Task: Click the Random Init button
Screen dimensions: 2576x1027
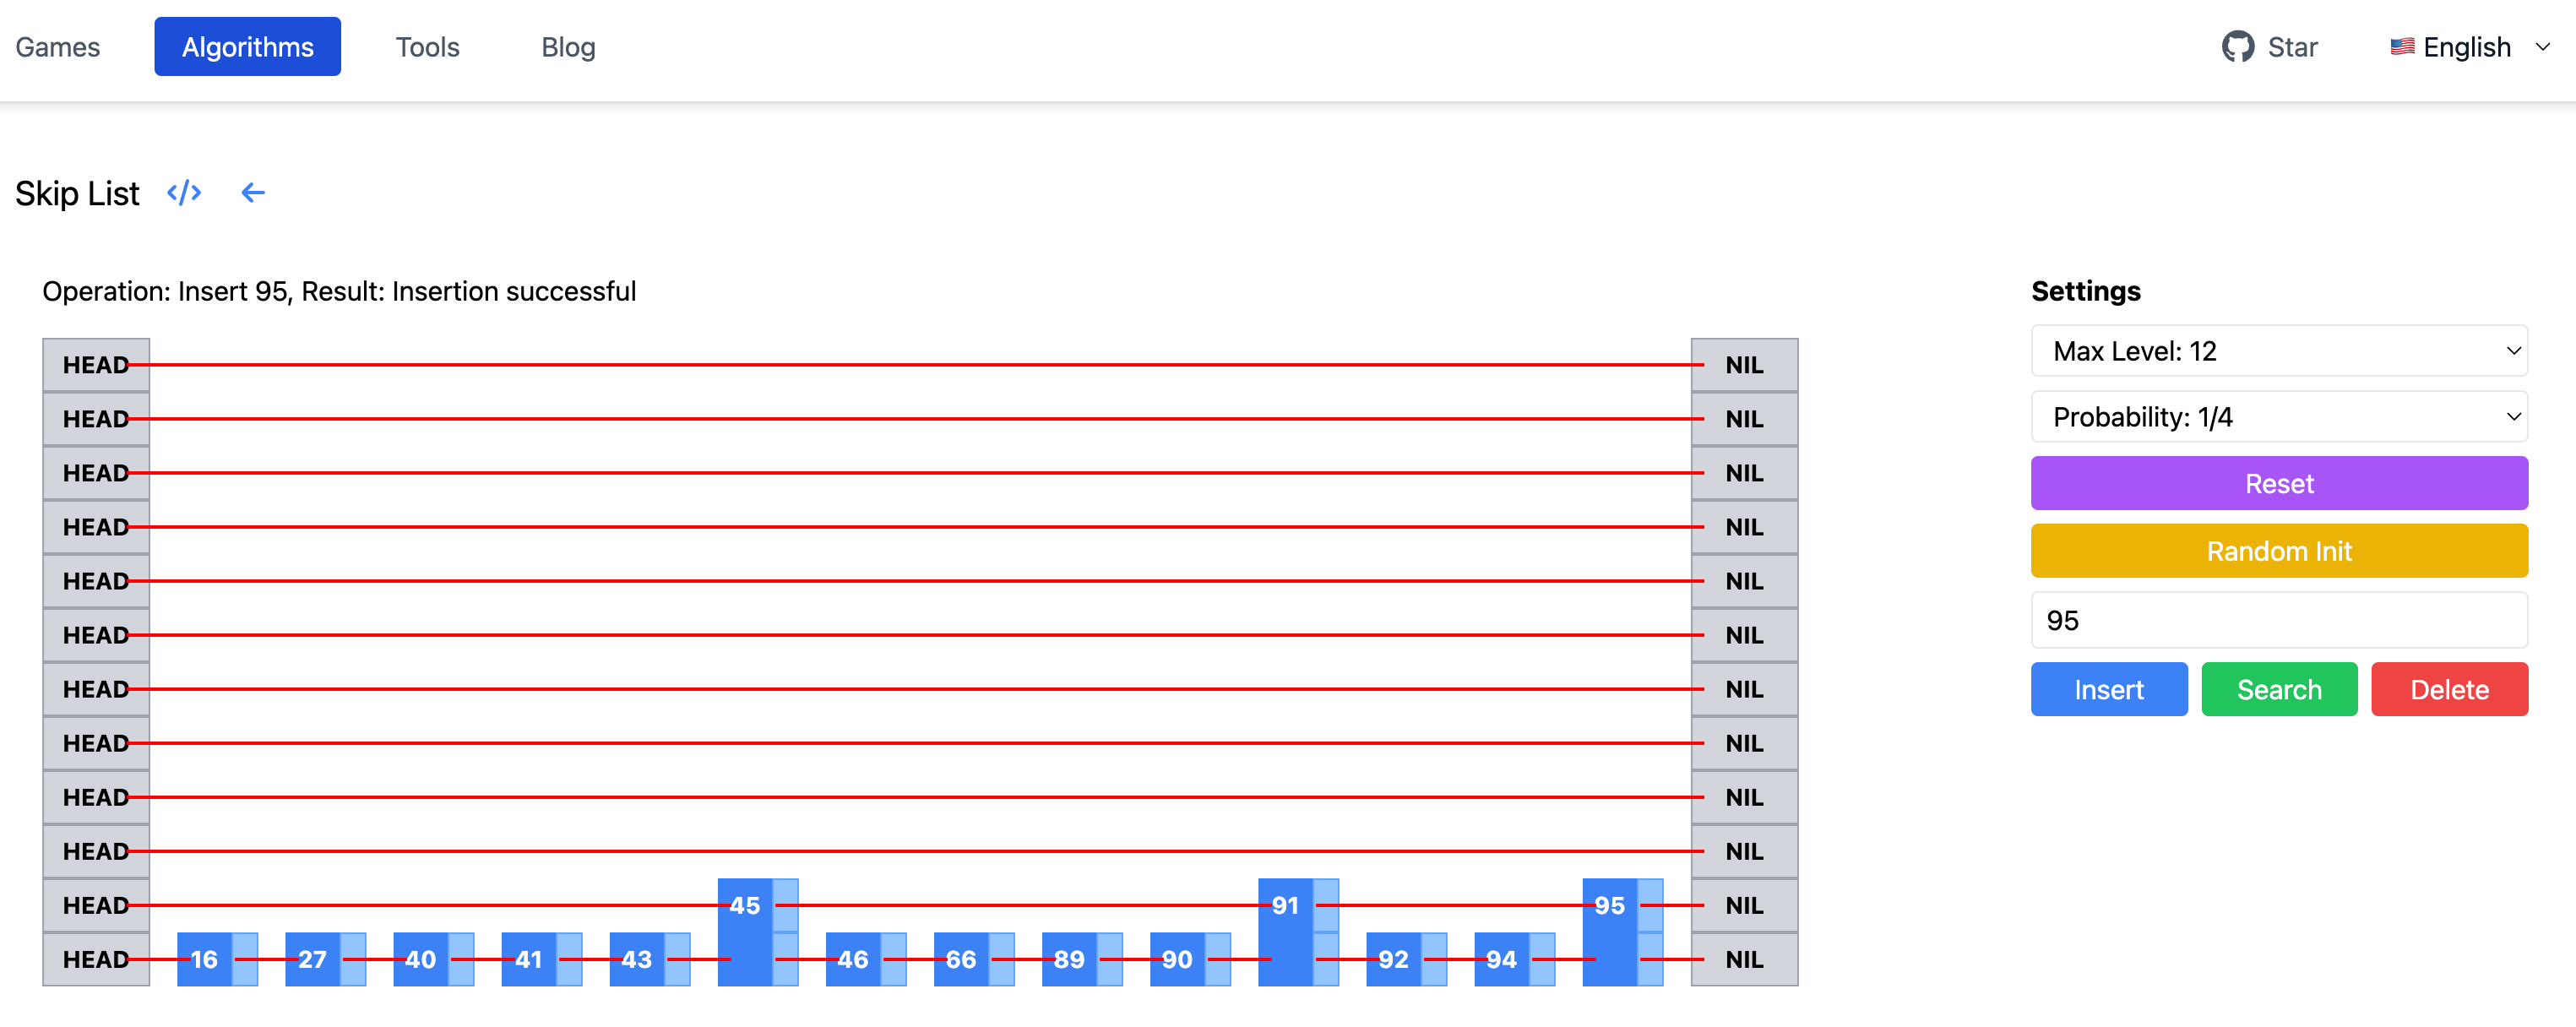Action: 2279,551
